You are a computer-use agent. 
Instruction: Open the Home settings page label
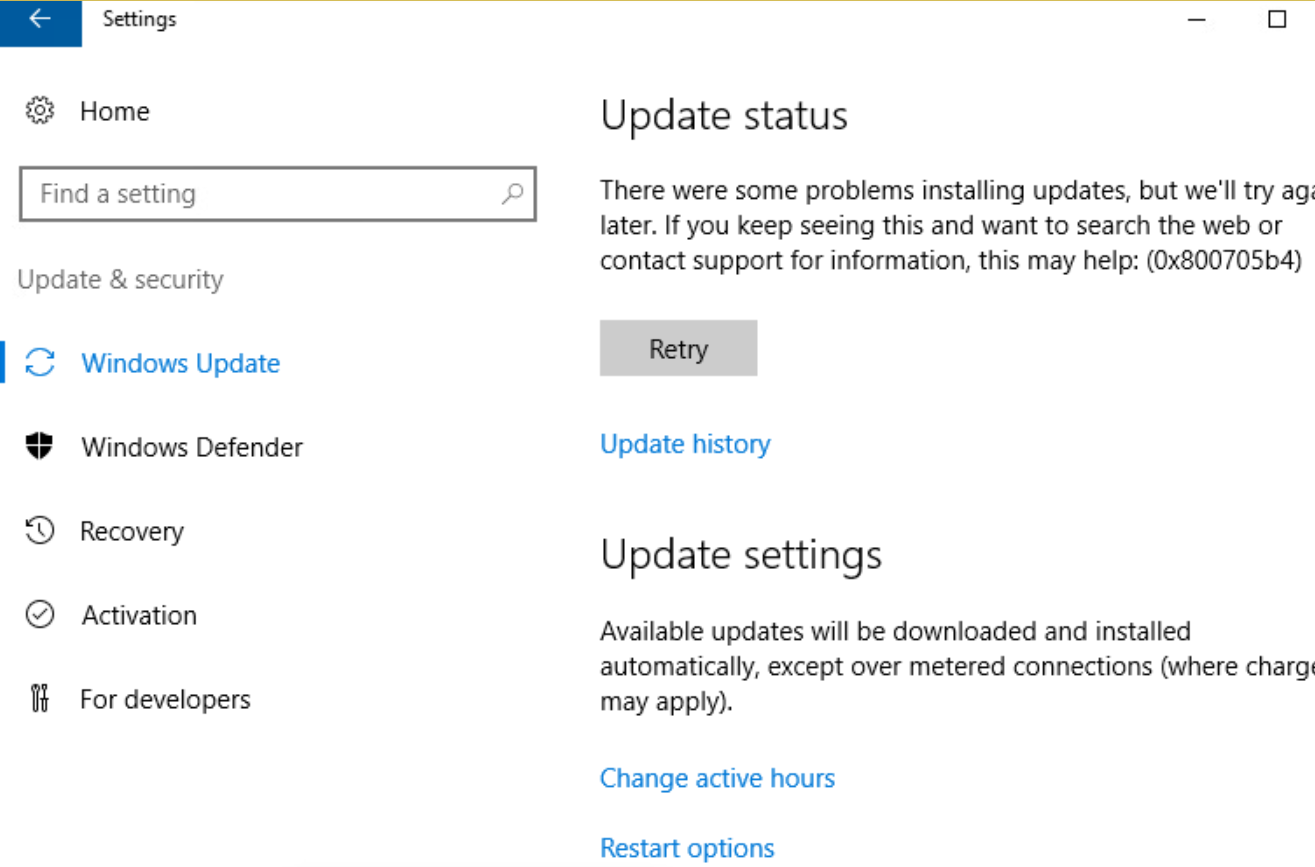[x=115, y=111]
